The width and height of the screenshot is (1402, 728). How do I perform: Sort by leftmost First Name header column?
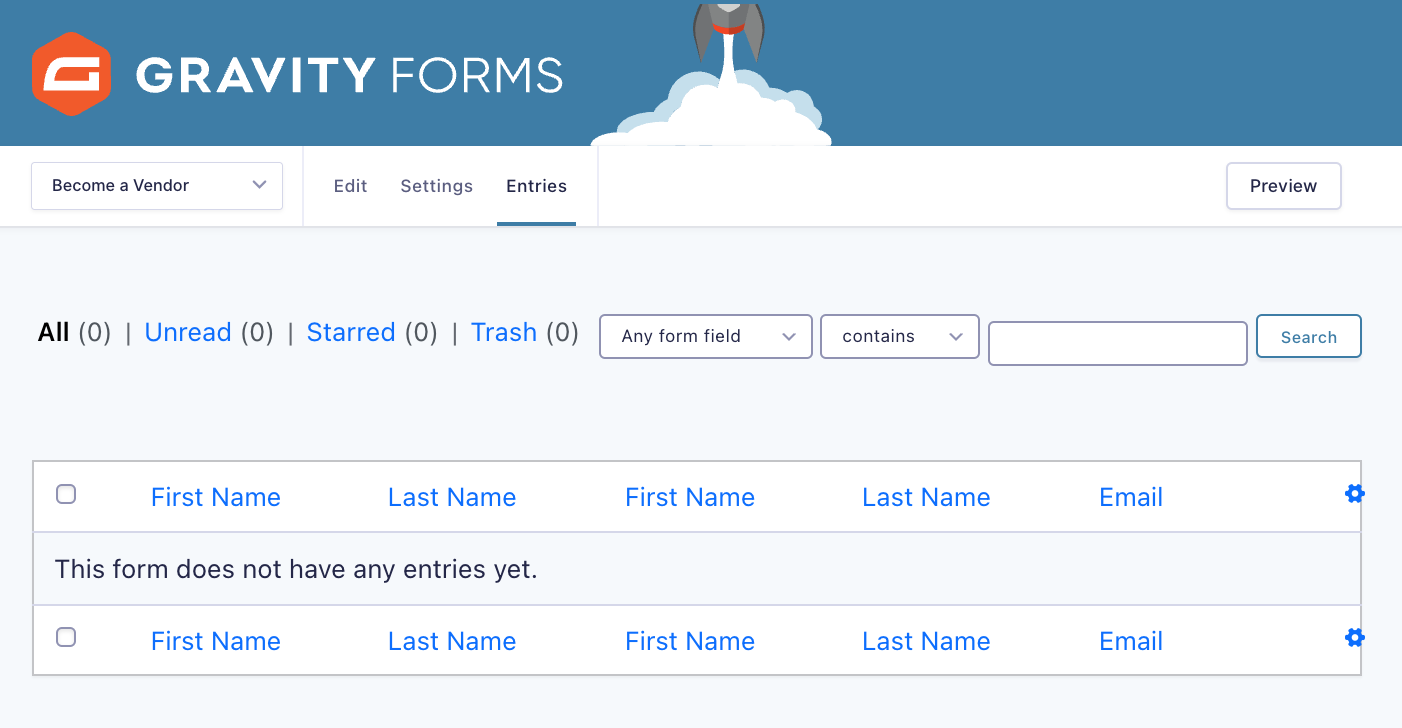[x=216, y=497]
